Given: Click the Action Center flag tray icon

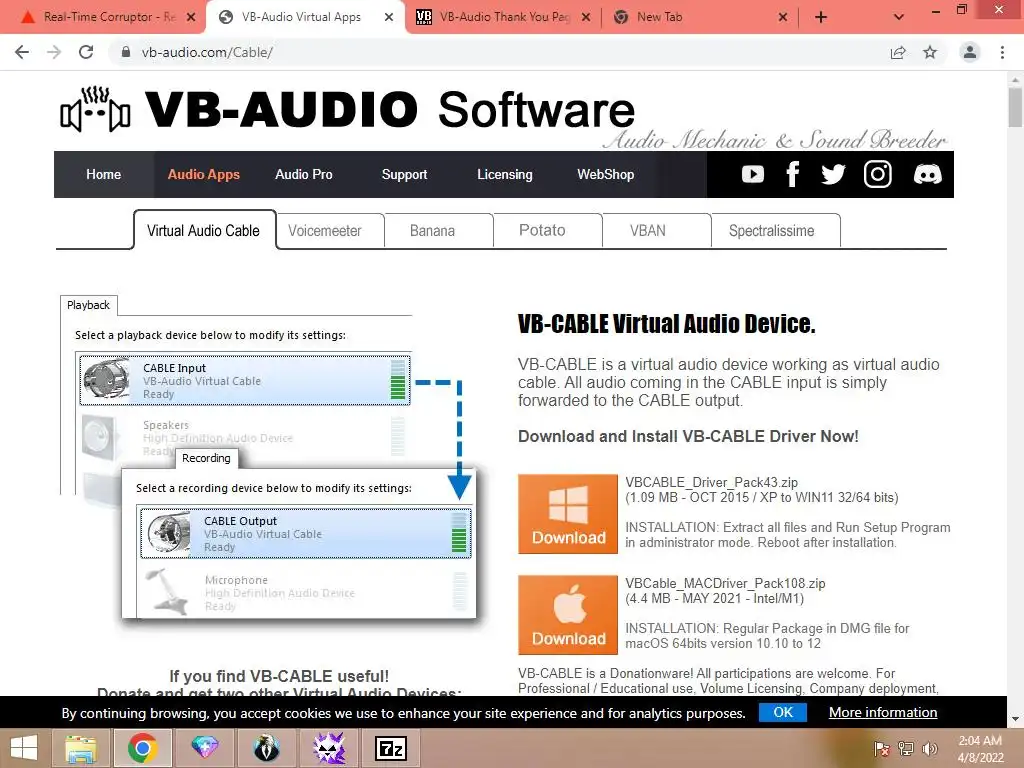Looking at the screenshot, I should click(x=882, y=749).
